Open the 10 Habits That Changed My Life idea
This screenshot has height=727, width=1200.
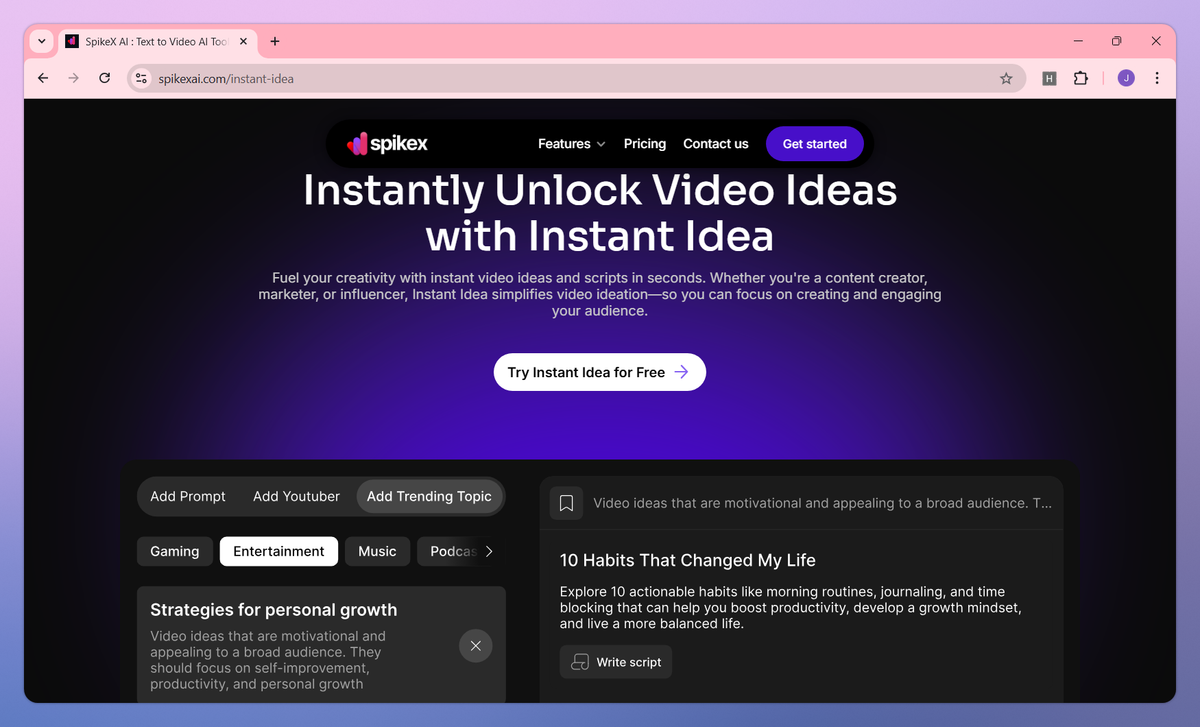tap(688, 560)
